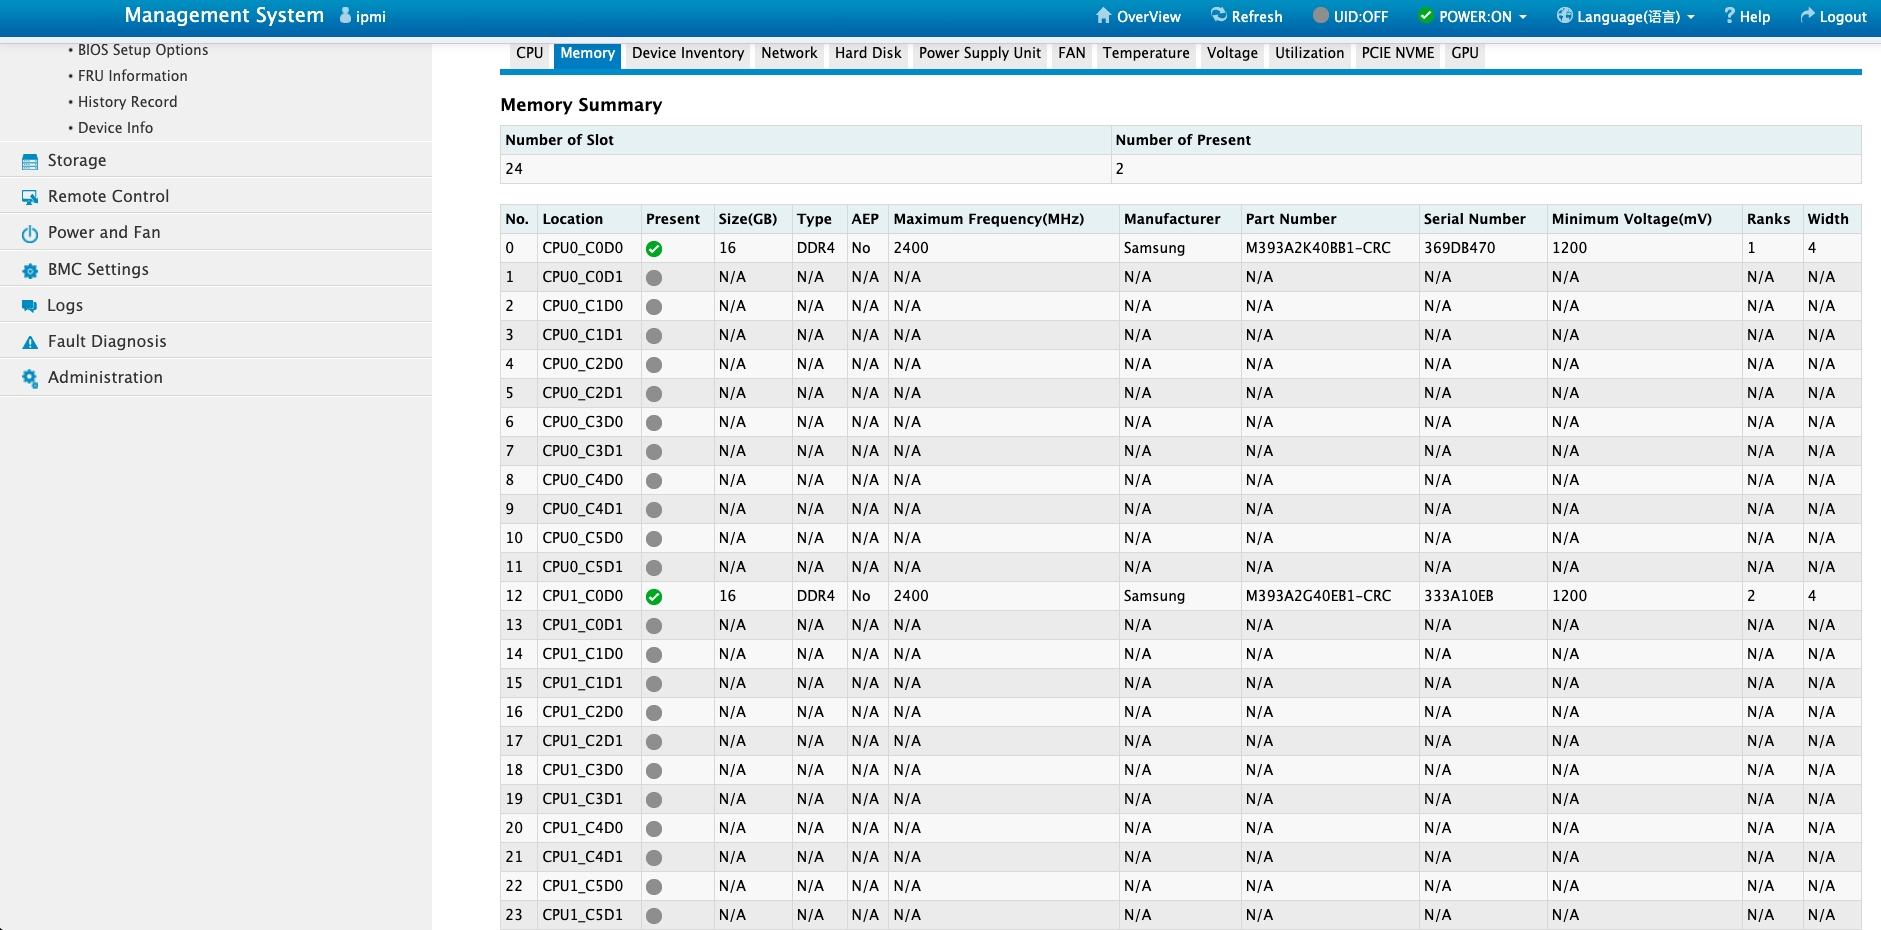Open the POWER:ON dropdown
This screenshot has height=930, width=1881.
(x=1473, y=16)
